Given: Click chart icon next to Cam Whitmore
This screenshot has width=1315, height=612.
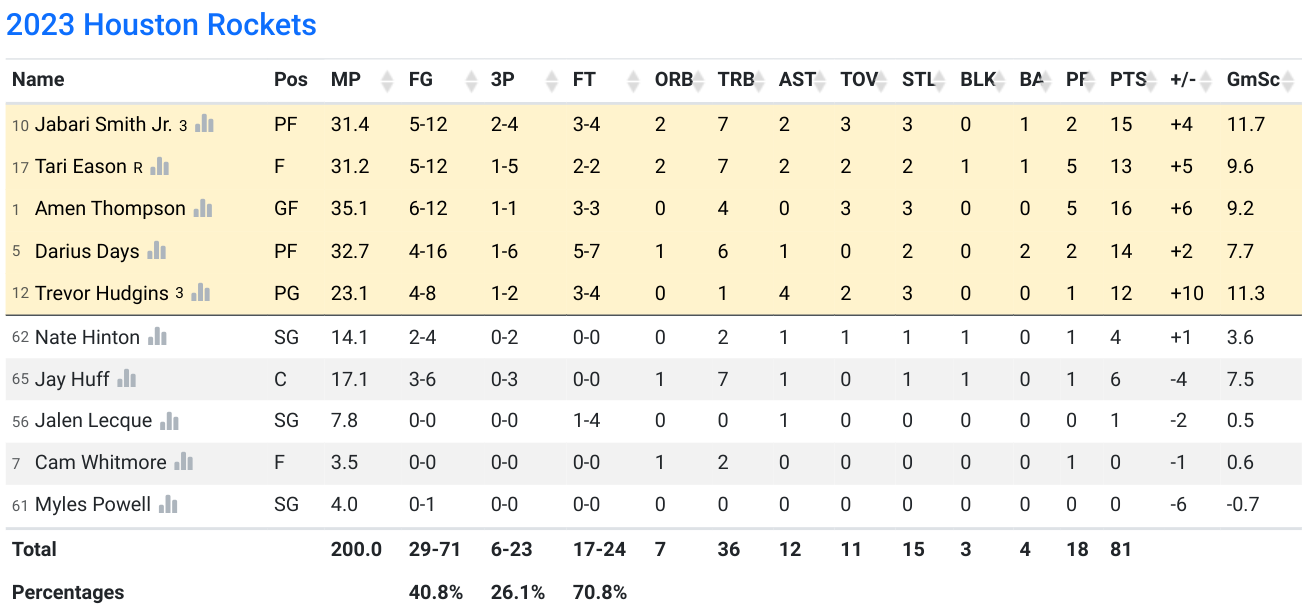Looking at the screenshot, I should [x=184, y=462].
